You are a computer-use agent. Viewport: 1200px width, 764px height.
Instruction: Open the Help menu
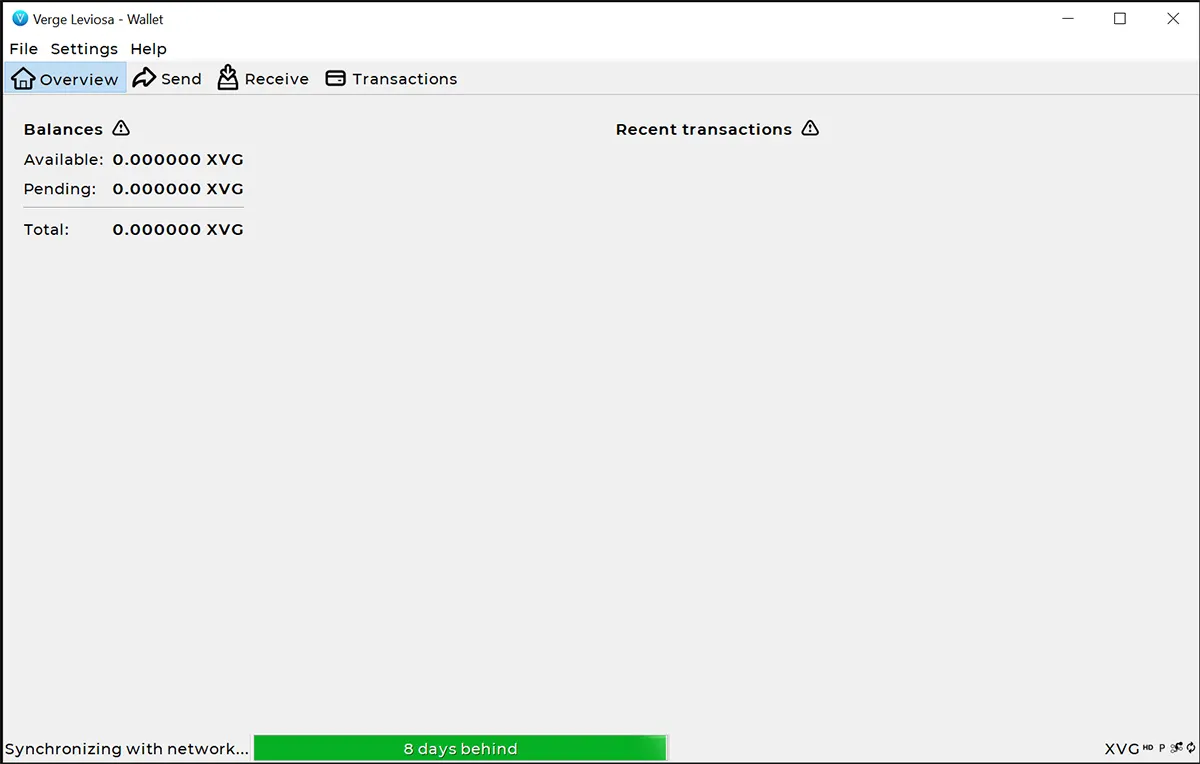point(148,49)
